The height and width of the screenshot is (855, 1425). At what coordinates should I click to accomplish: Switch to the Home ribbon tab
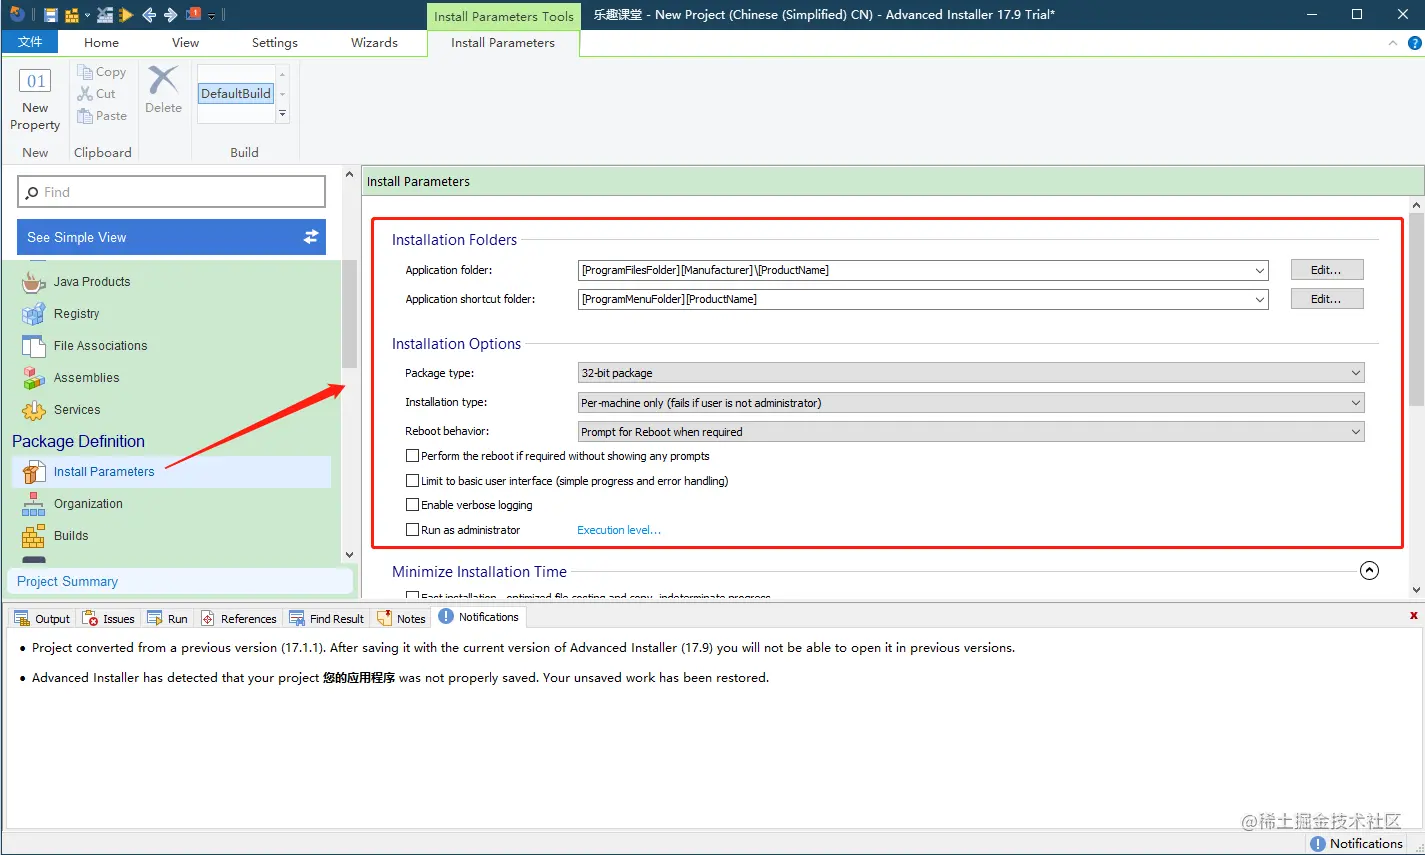(x=101, y=43)
